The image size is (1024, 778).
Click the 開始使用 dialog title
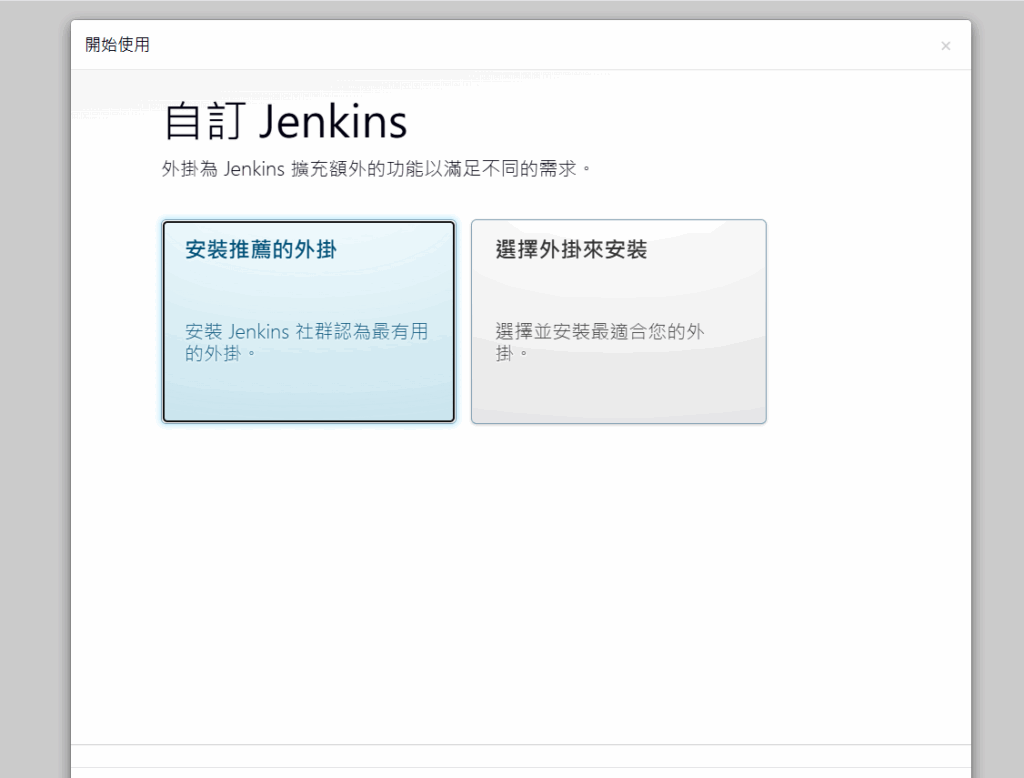tap(117, 45)
